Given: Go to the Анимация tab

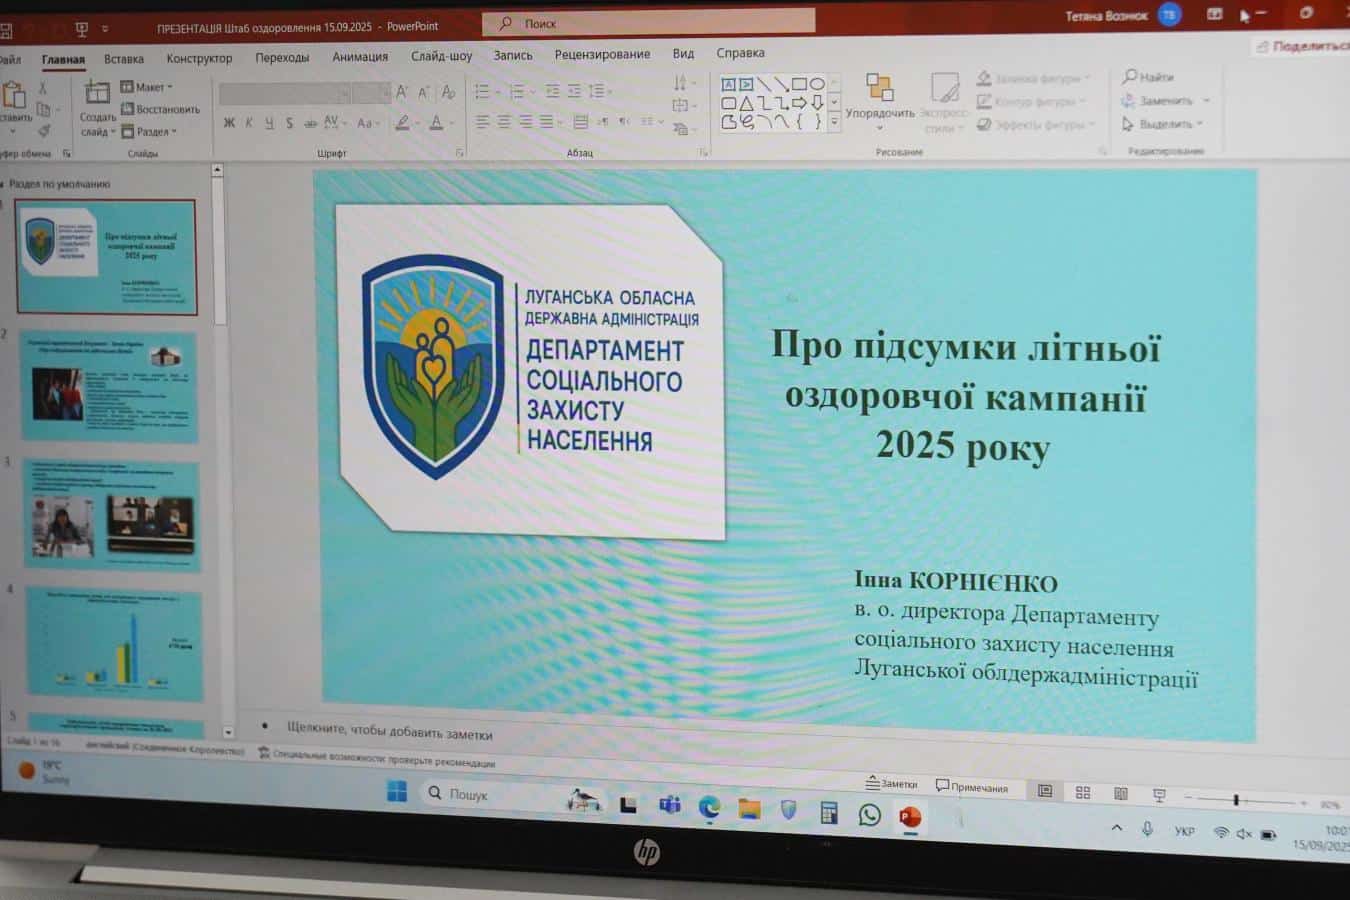Looking at the screenshot, I should [x=360, y=57].
